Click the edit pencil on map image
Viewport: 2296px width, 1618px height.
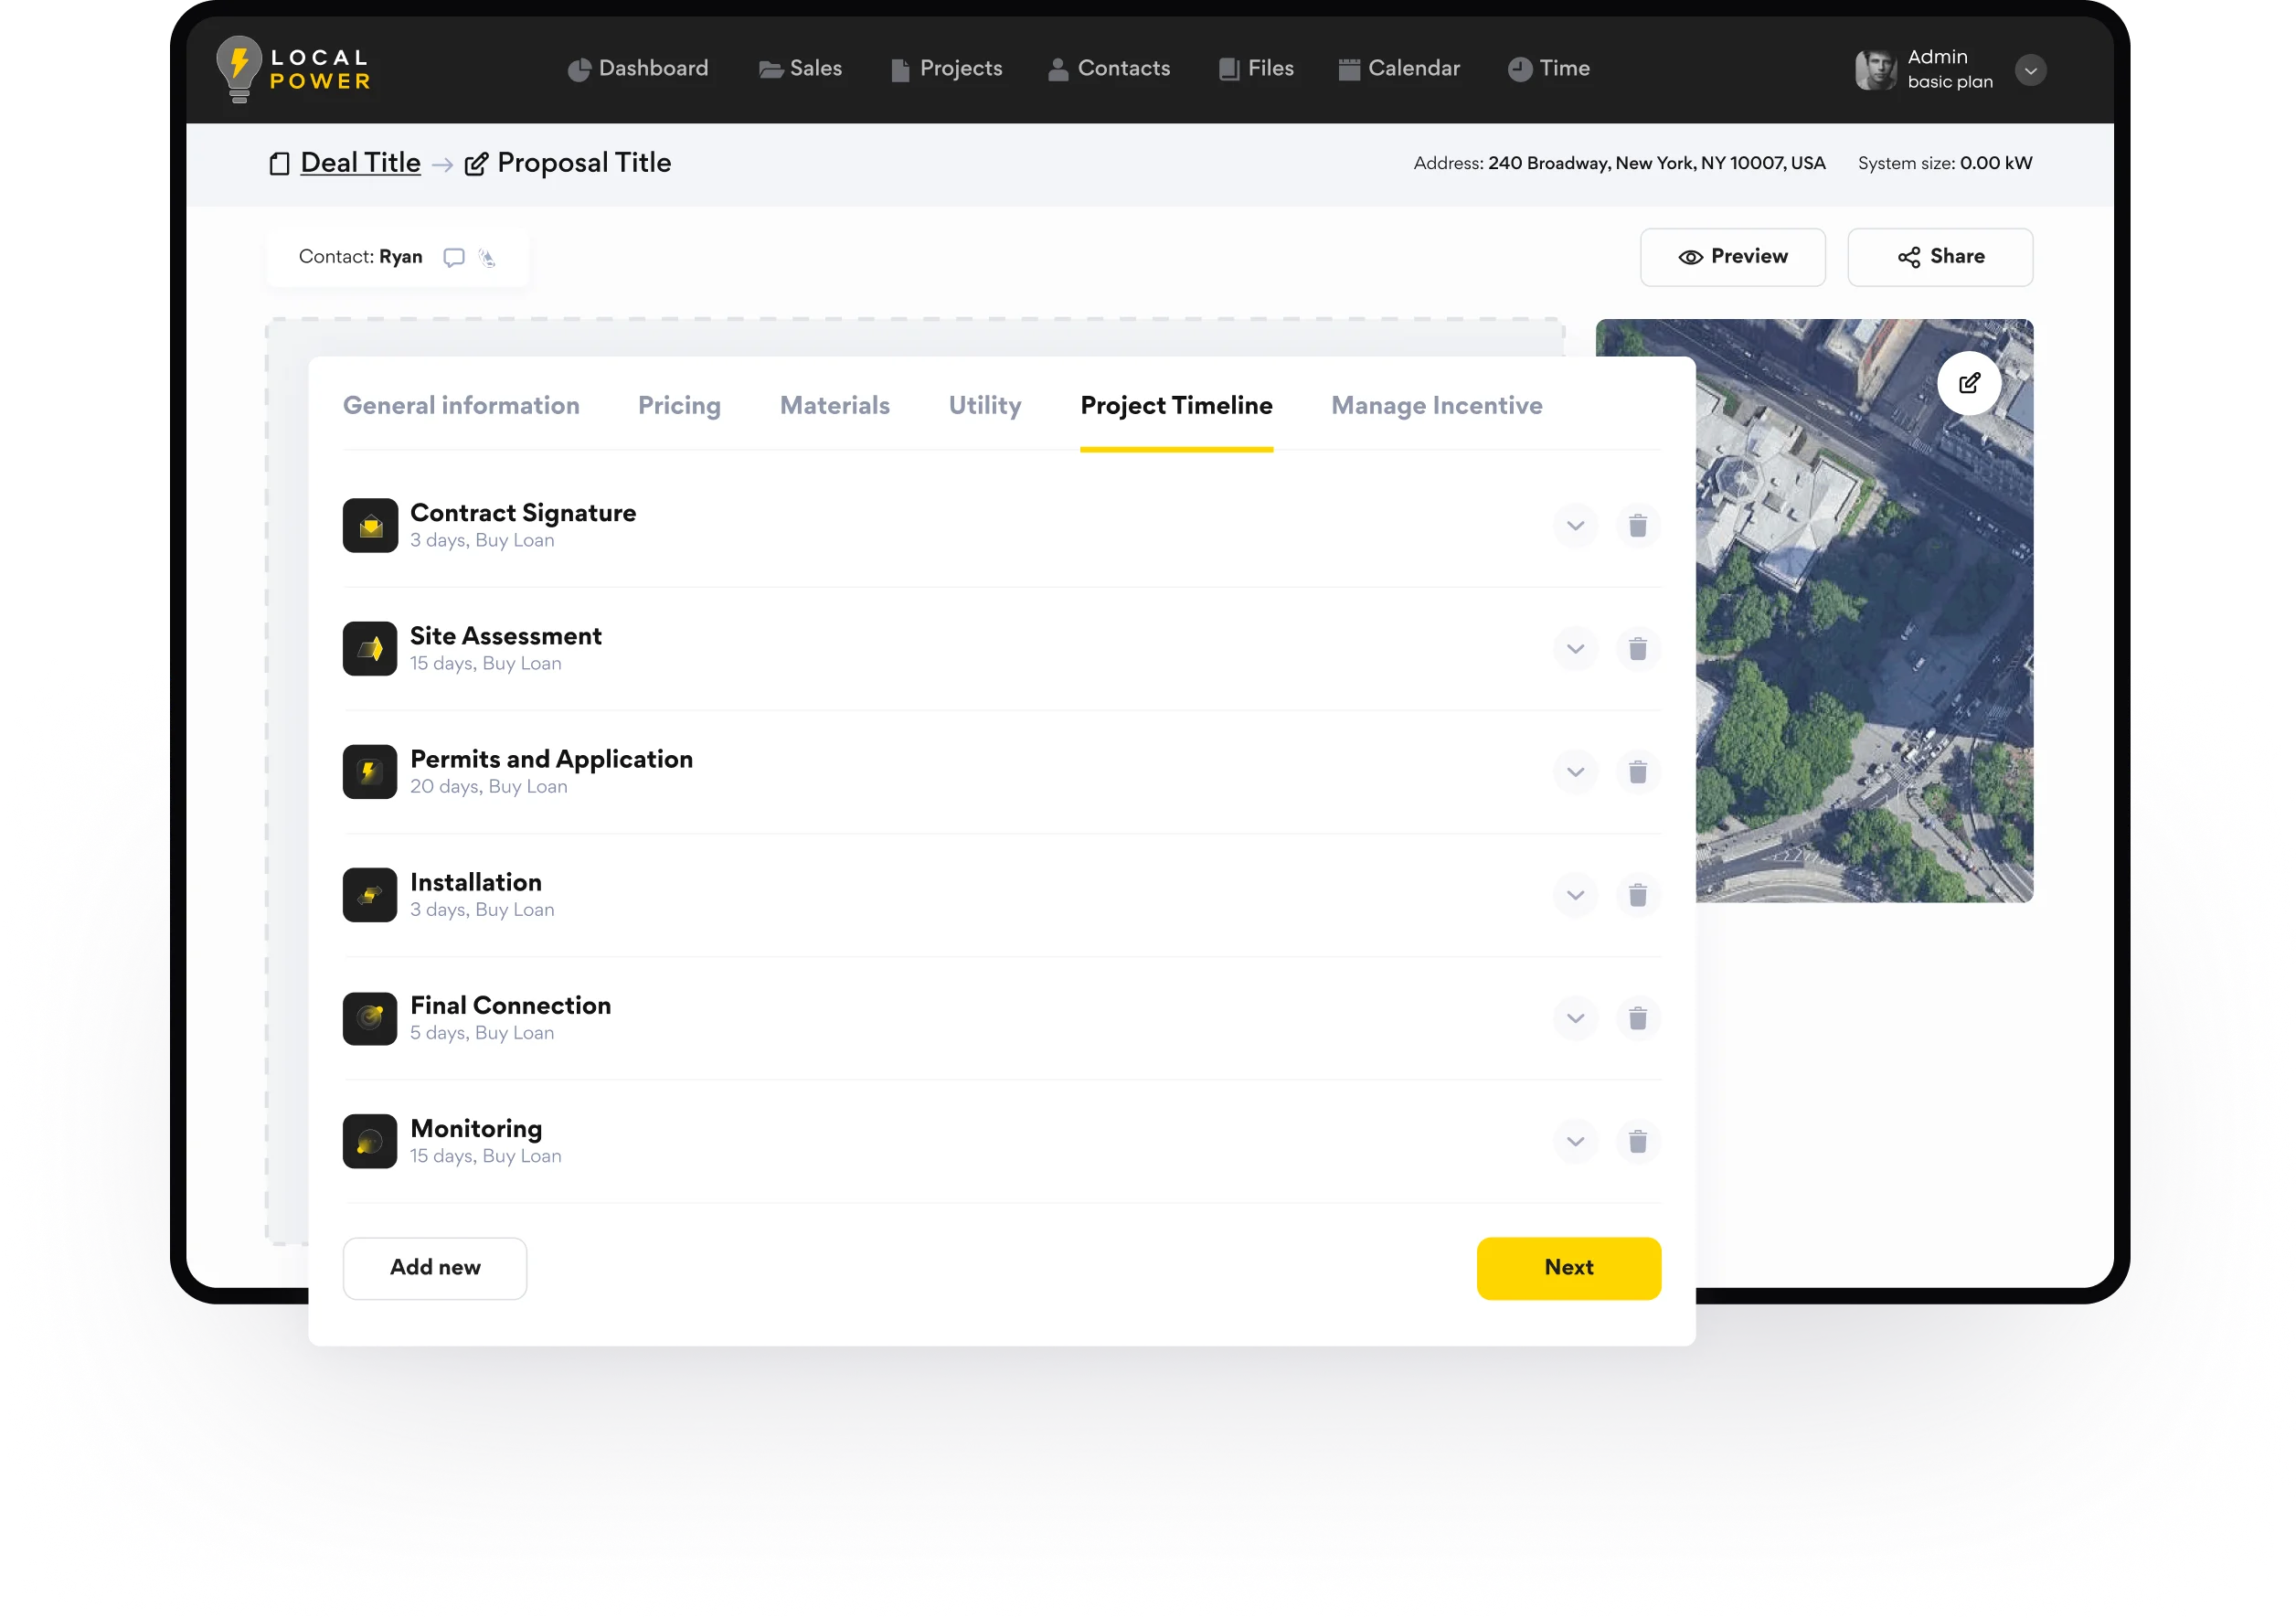click(x=1968, y=383)
